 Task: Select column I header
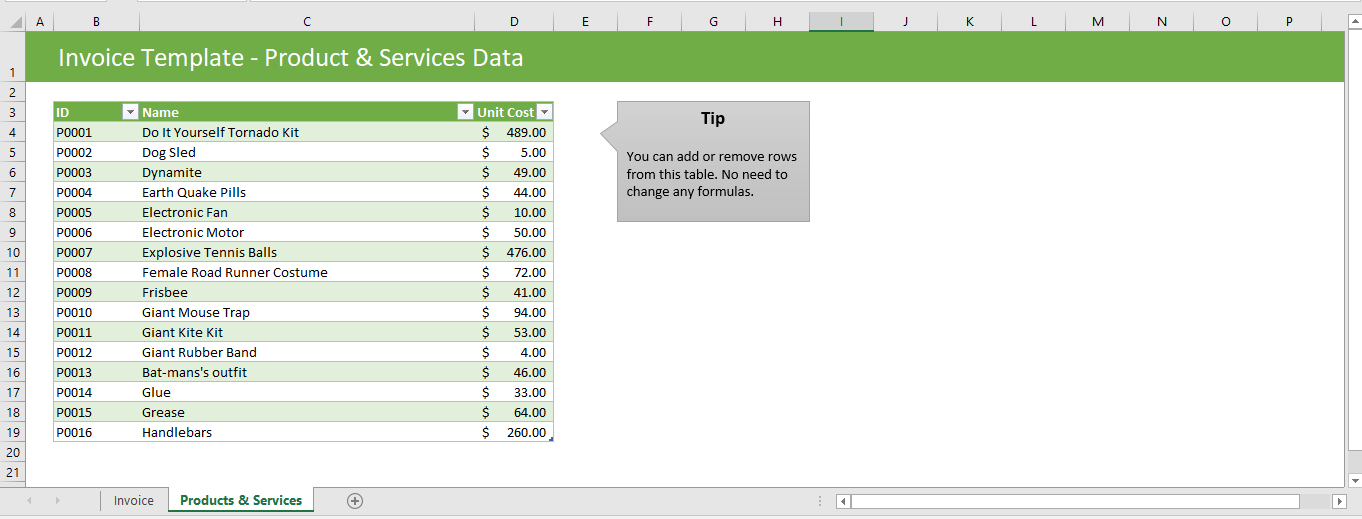[x=841, y=21]
